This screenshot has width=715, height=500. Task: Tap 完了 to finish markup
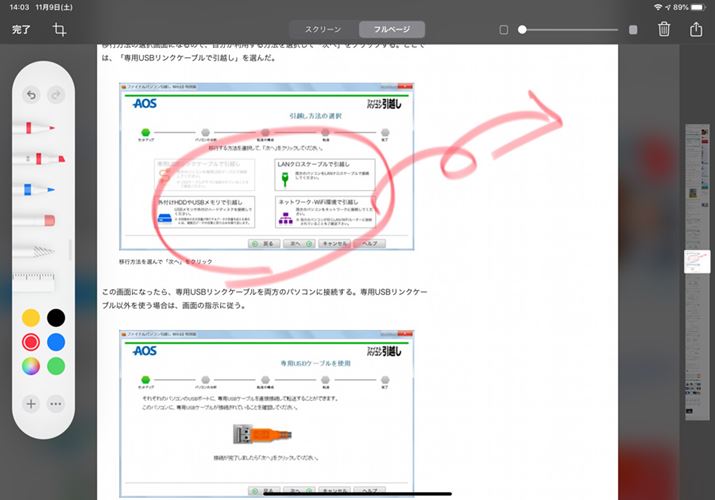pos(21,30)
